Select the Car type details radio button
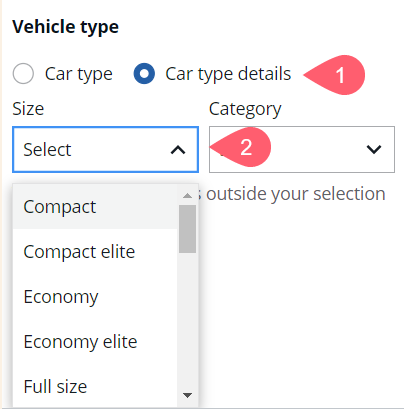The image size is (404, 409). coord(144,73)
